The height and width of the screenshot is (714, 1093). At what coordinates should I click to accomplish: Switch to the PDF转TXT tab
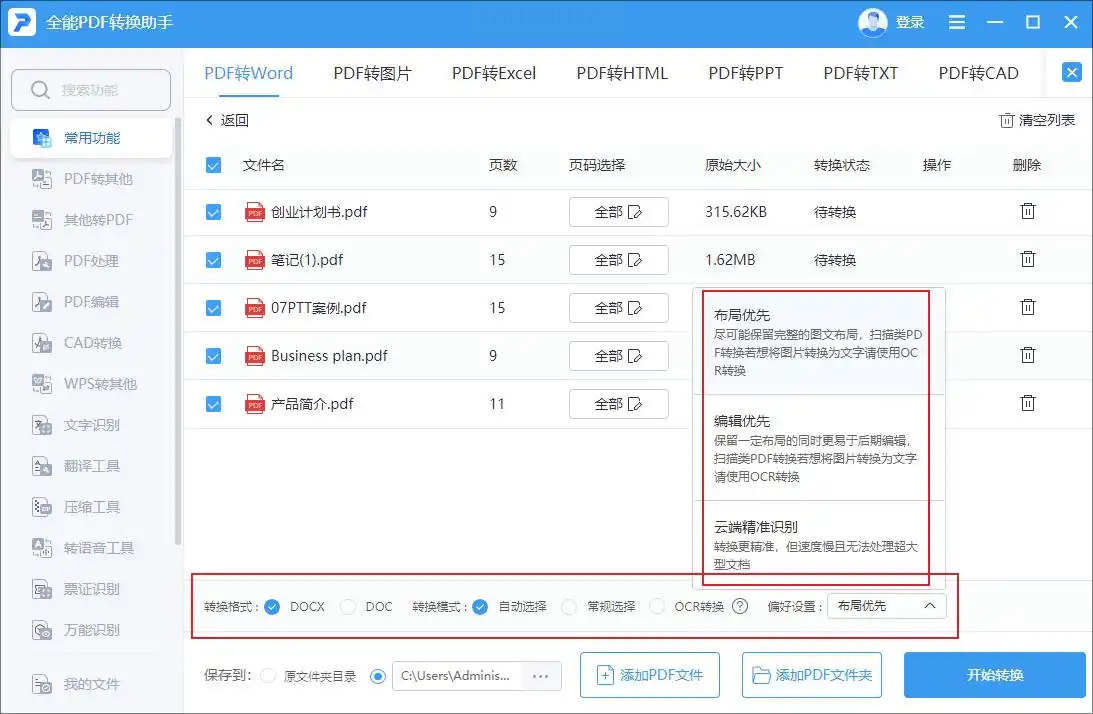click(860, 73)
